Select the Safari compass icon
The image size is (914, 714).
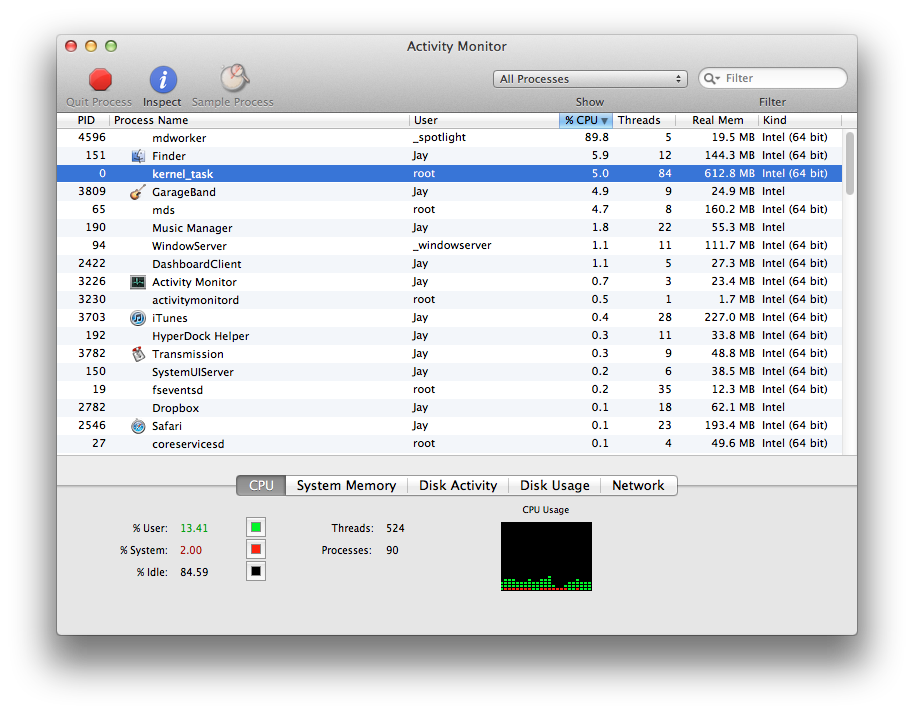click(138, 426)
